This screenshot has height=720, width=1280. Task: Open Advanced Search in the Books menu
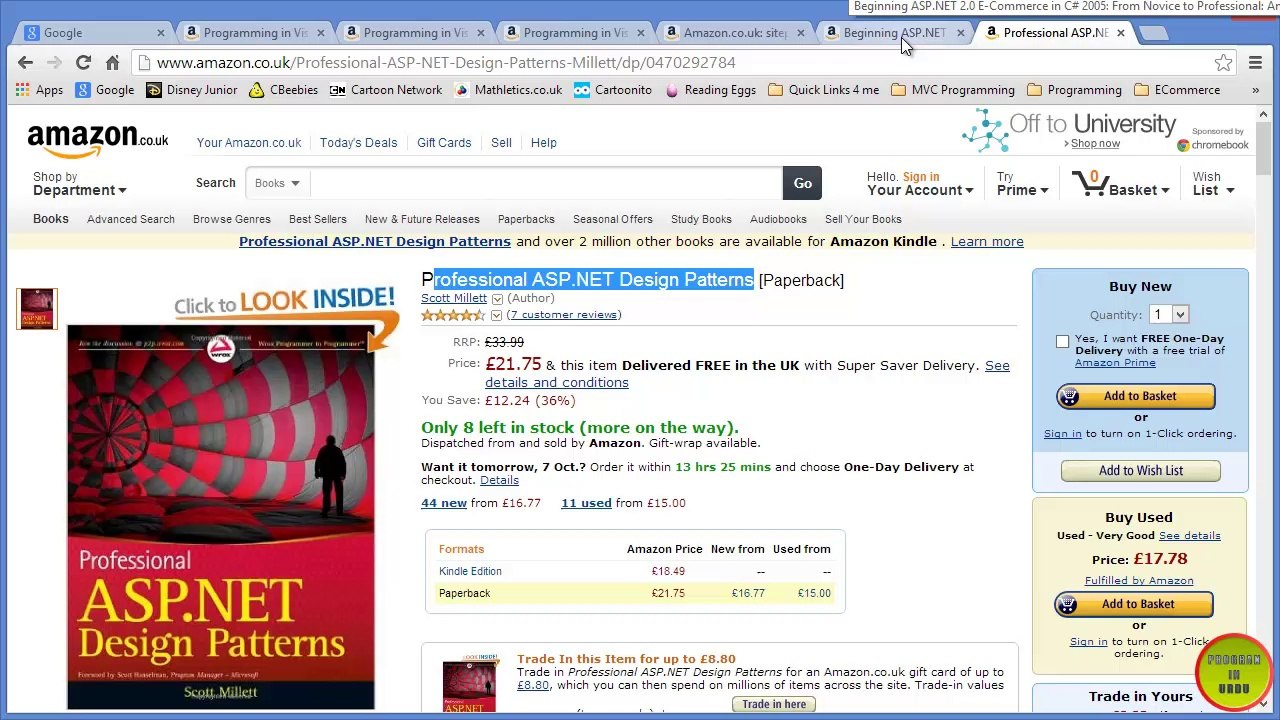pyautogui.click(x=131, y=219)
